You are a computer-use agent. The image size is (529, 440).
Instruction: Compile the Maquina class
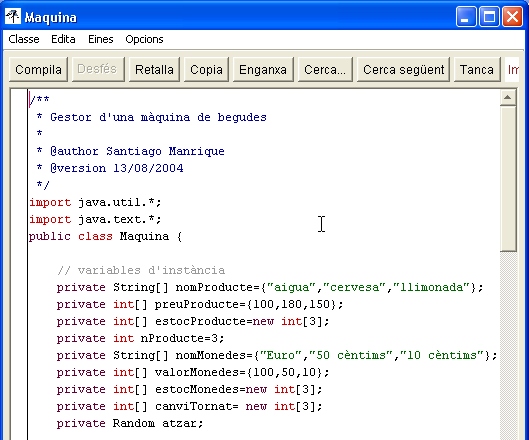tap(38, 70)
